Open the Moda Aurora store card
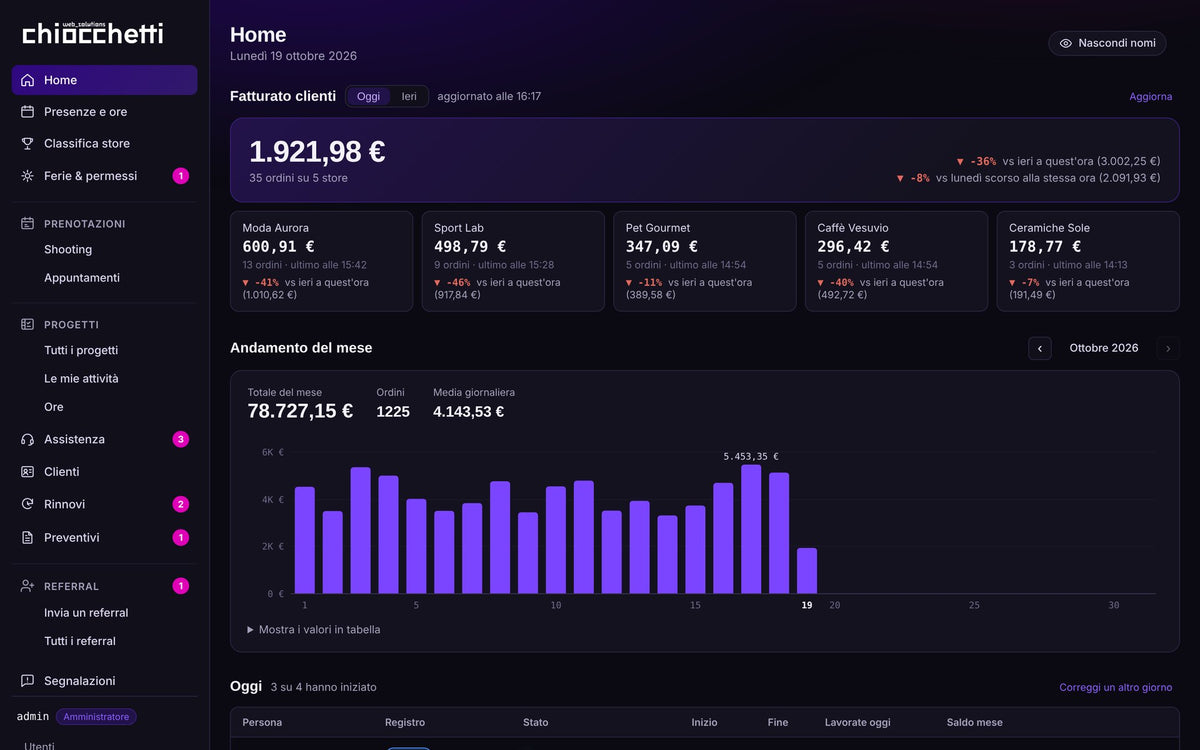Image resolution: width=1200 pixels, height=750 pixels. point(321,261)
